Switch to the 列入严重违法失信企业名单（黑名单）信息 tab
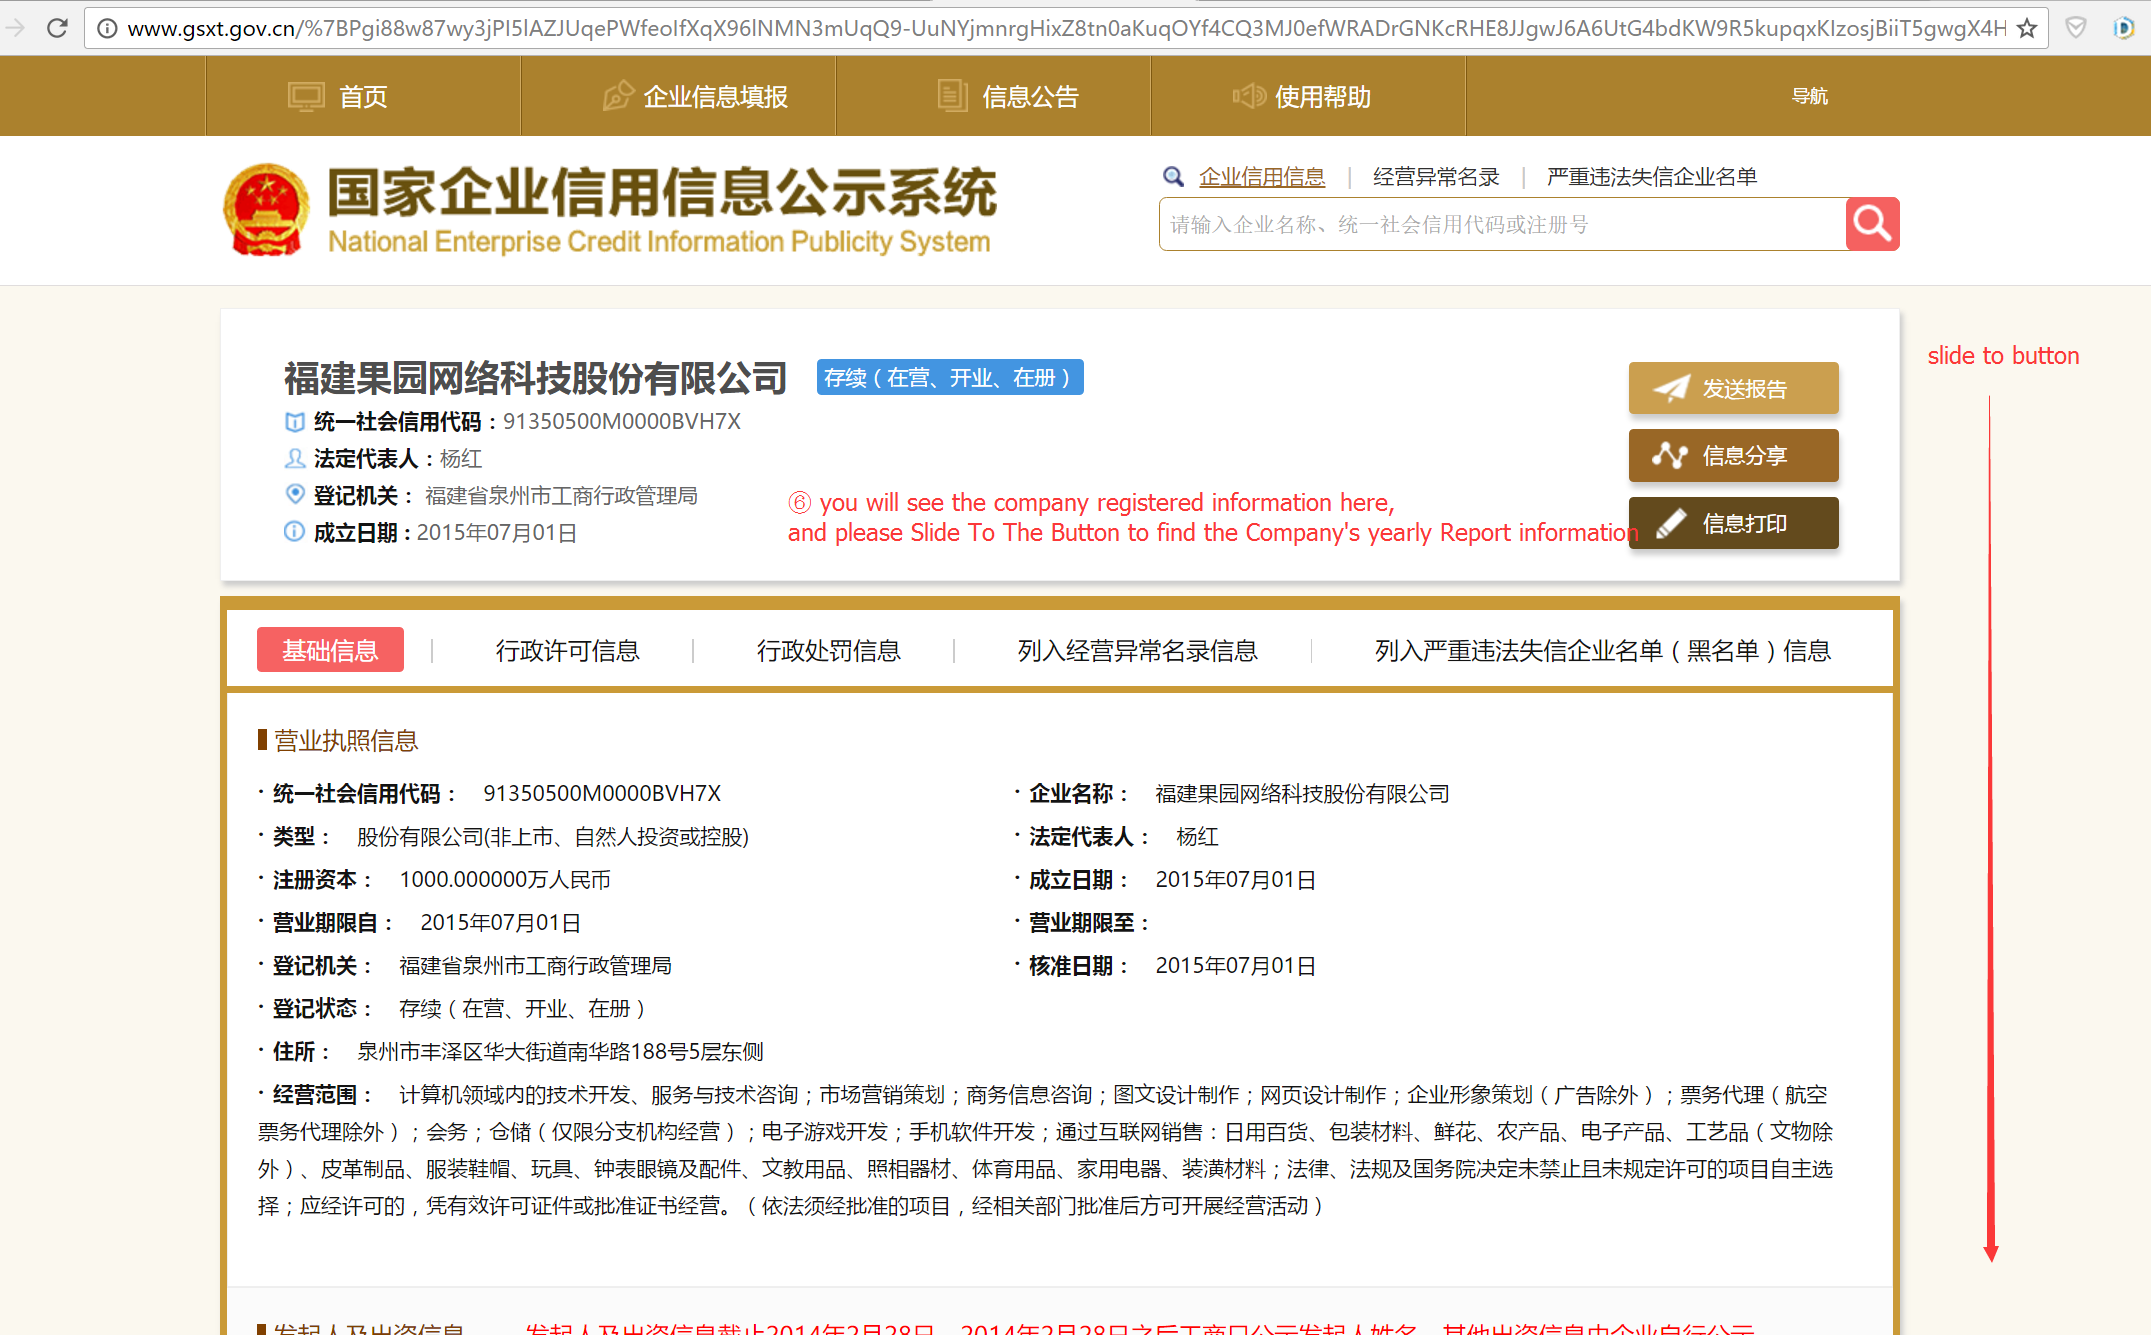Viewport: 2151px width, 1335px height. click(x=1602, y=651)
